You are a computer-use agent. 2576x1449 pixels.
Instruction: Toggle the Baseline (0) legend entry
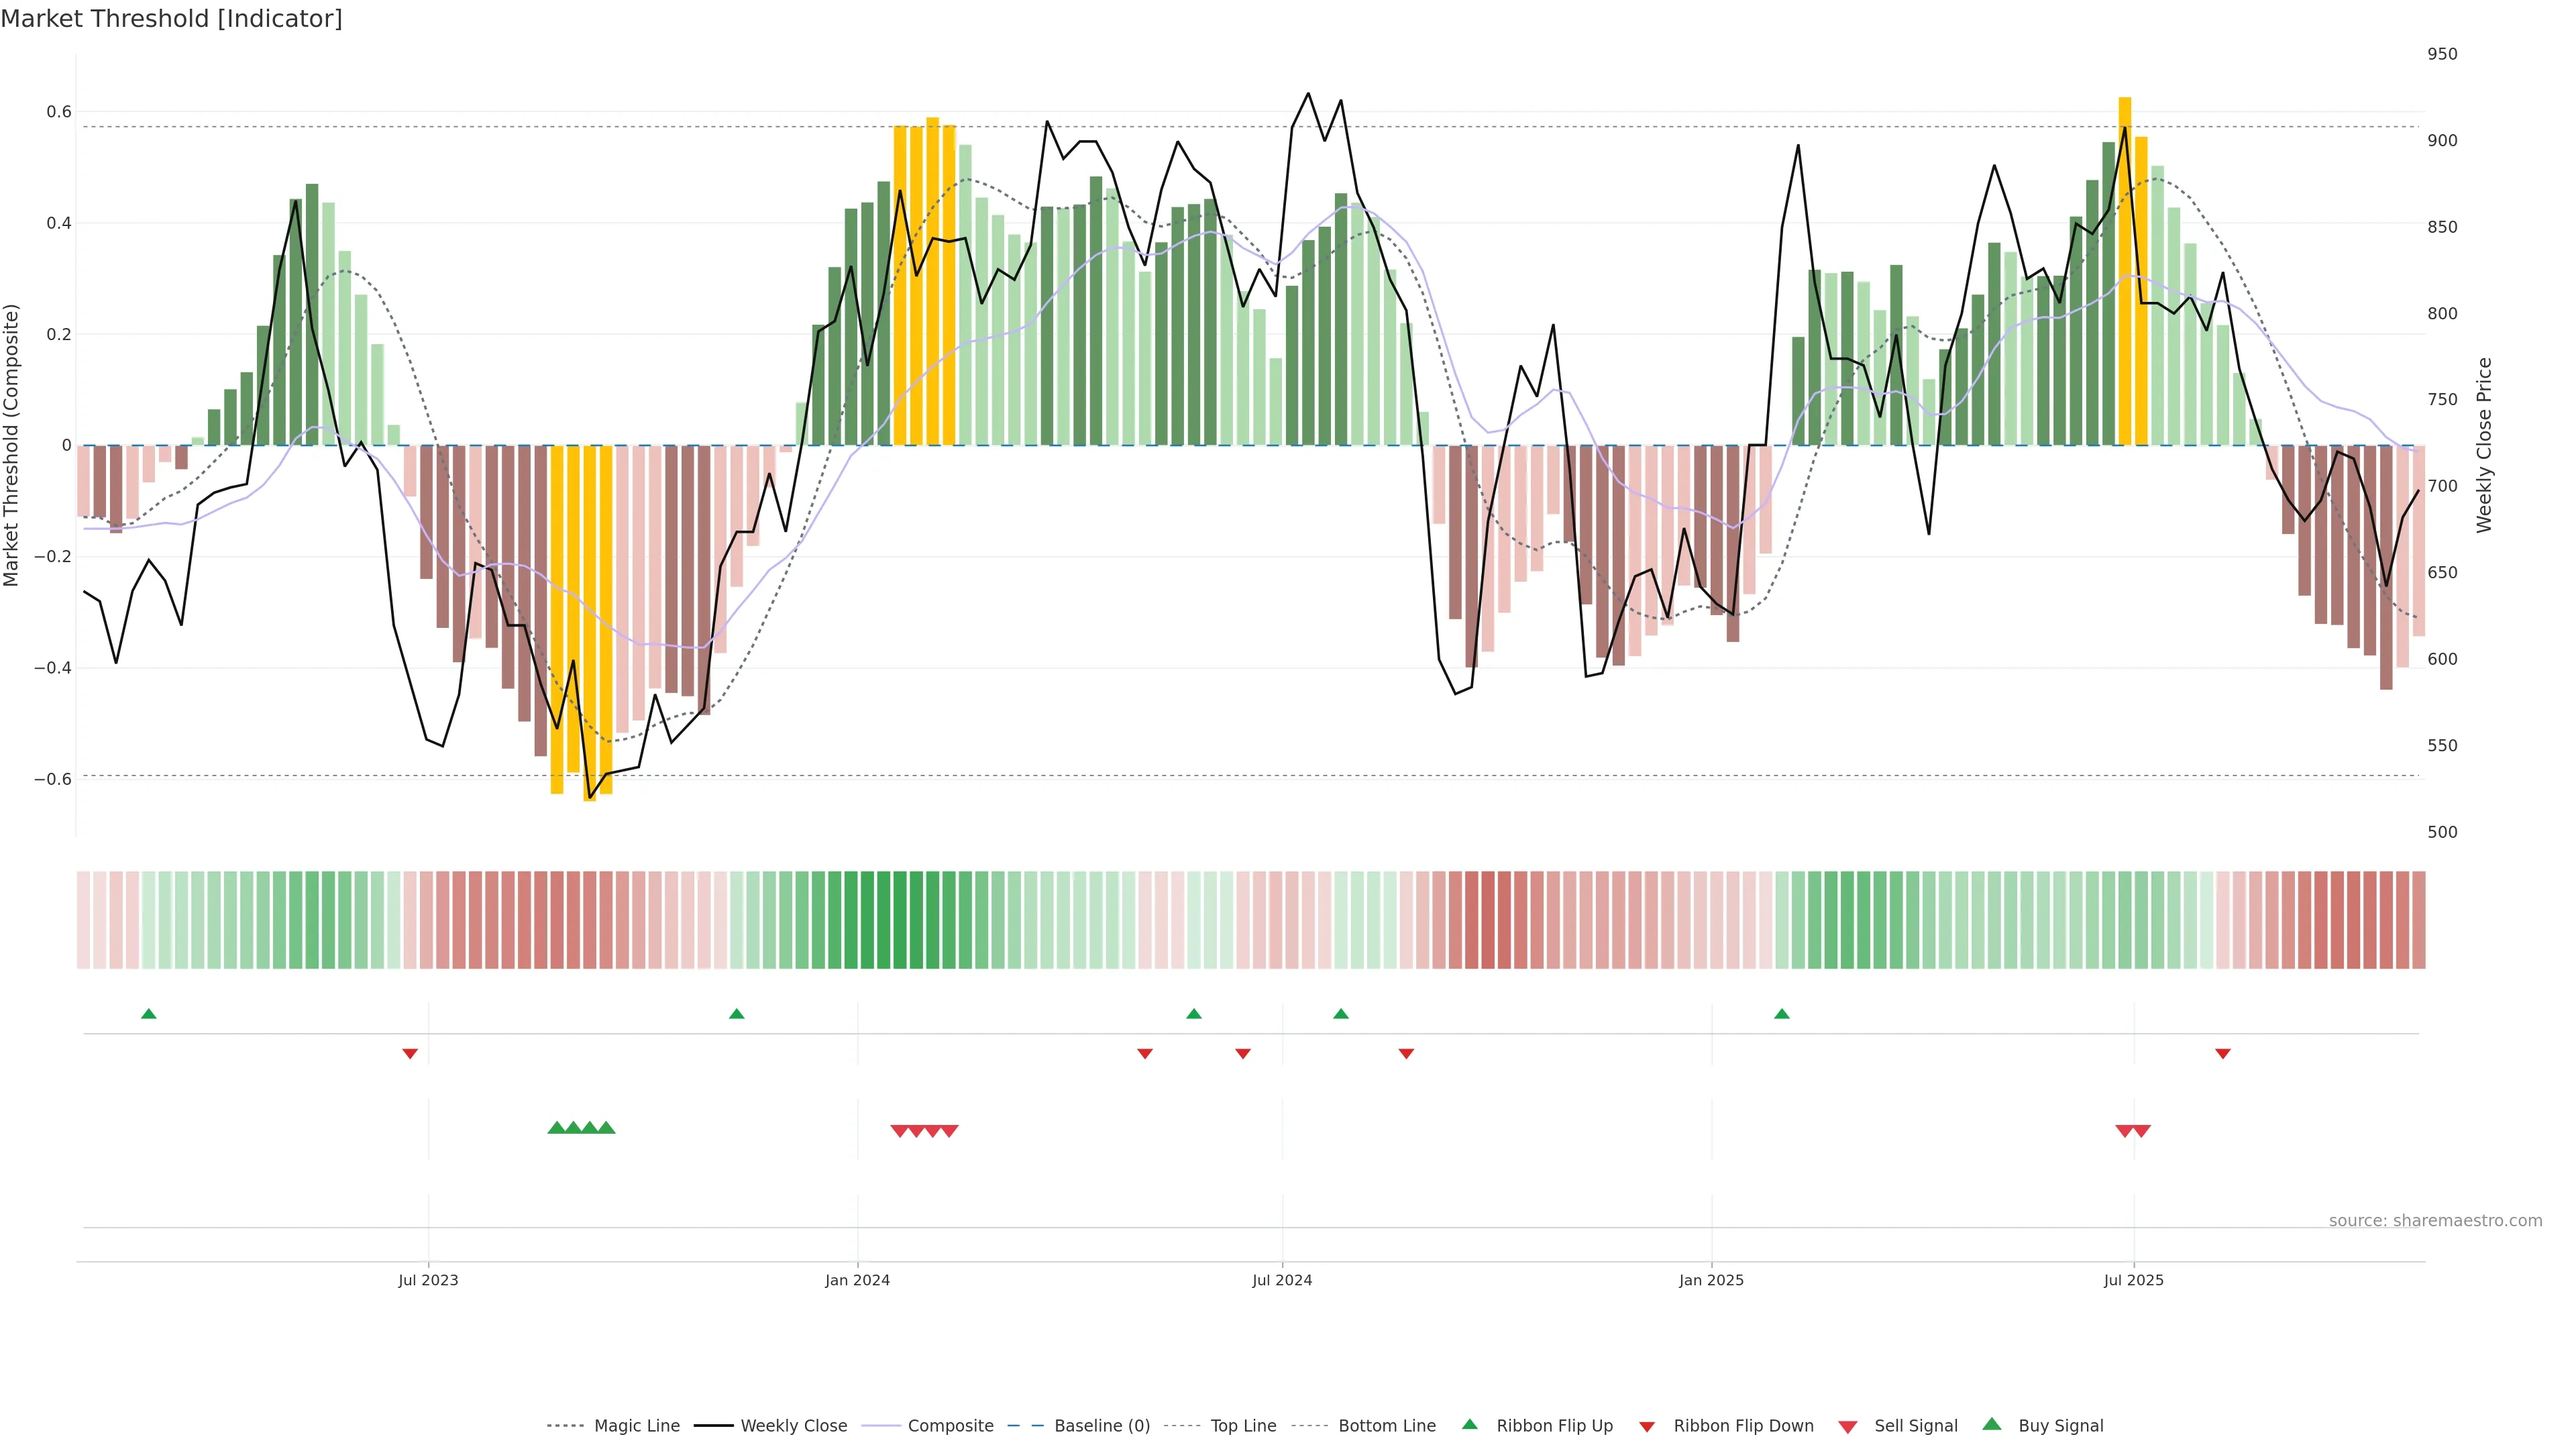(x=1101, y=1426)
